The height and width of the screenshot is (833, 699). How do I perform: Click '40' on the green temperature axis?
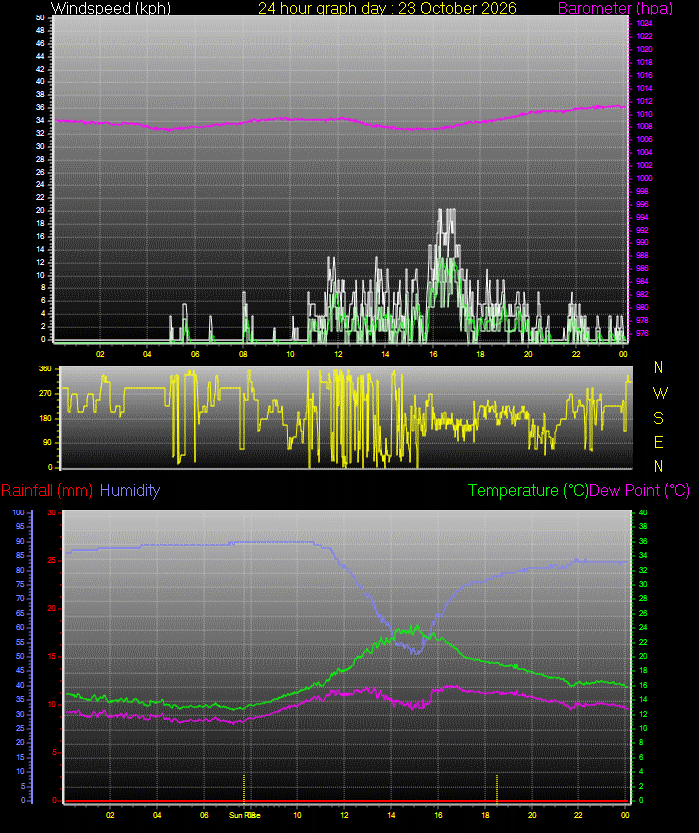point(643,513)
